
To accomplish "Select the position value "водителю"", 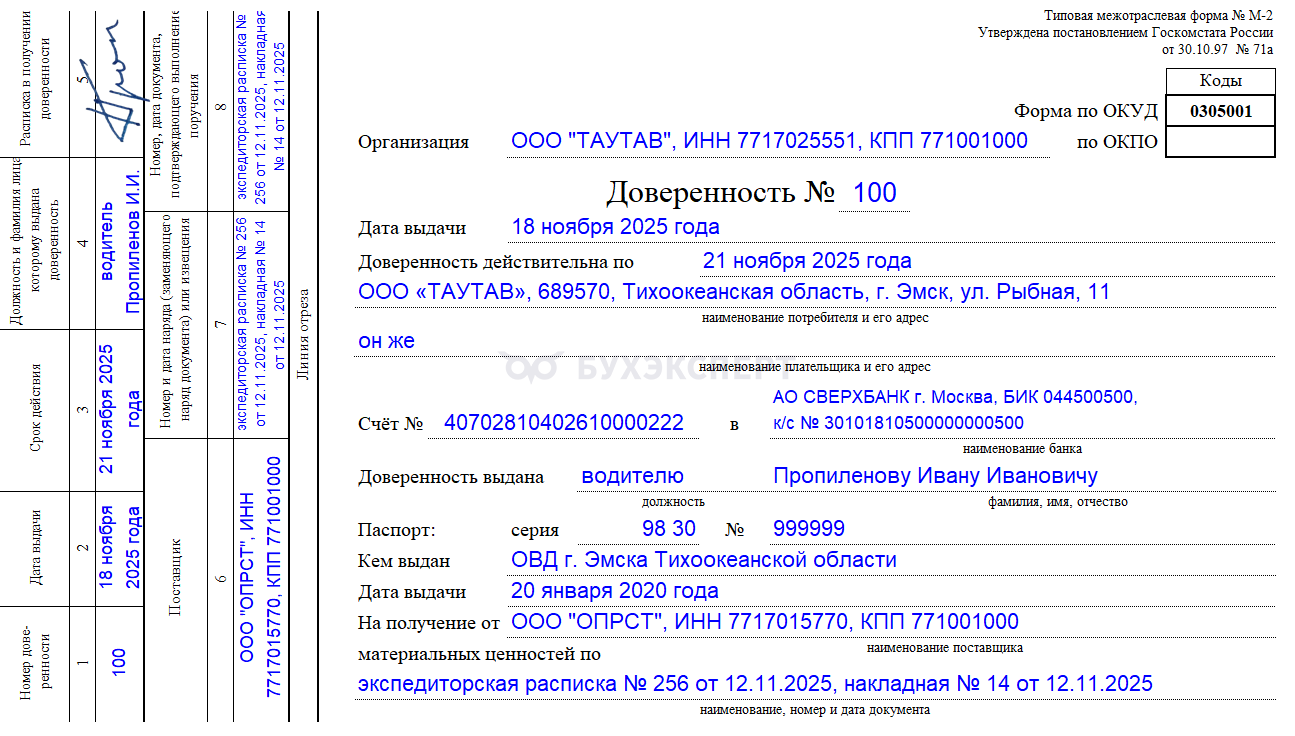I will (633, 476).
